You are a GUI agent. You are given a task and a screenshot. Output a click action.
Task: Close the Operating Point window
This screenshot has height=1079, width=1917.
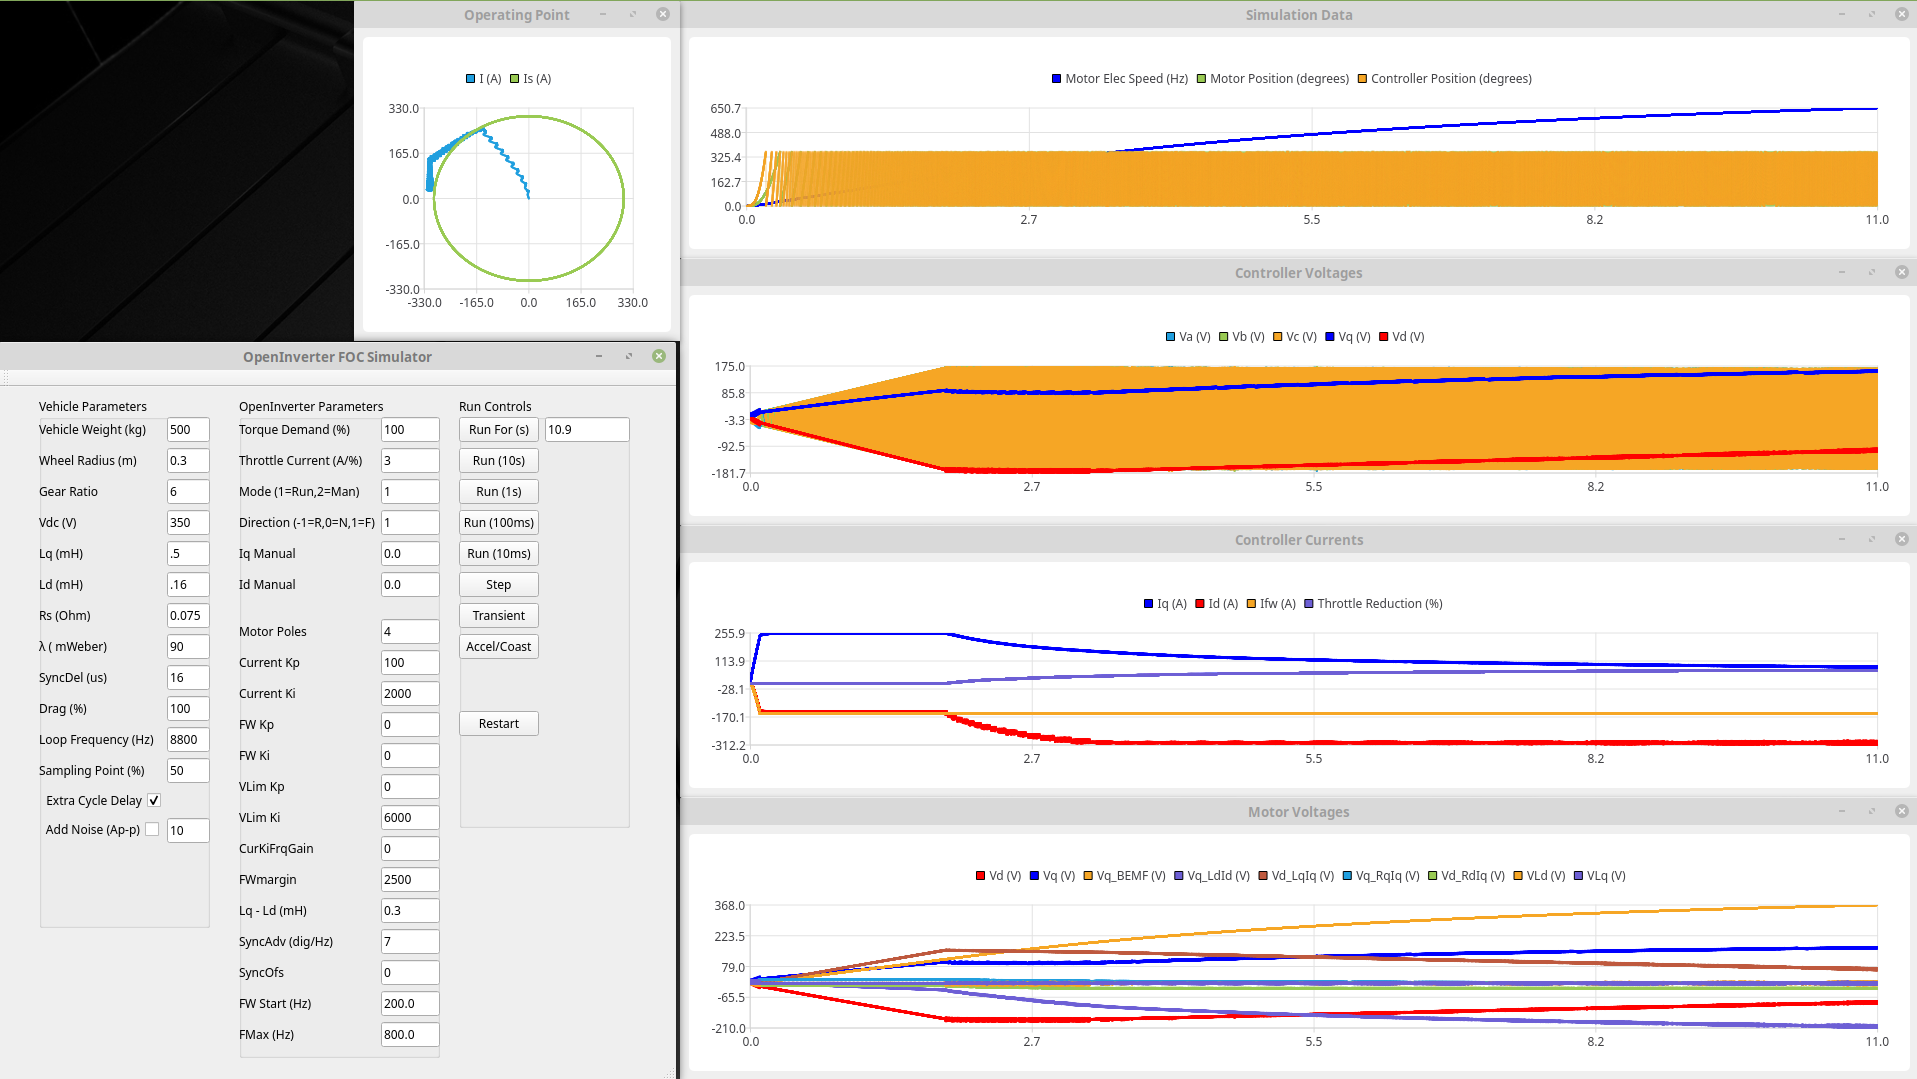click(662, 14)
